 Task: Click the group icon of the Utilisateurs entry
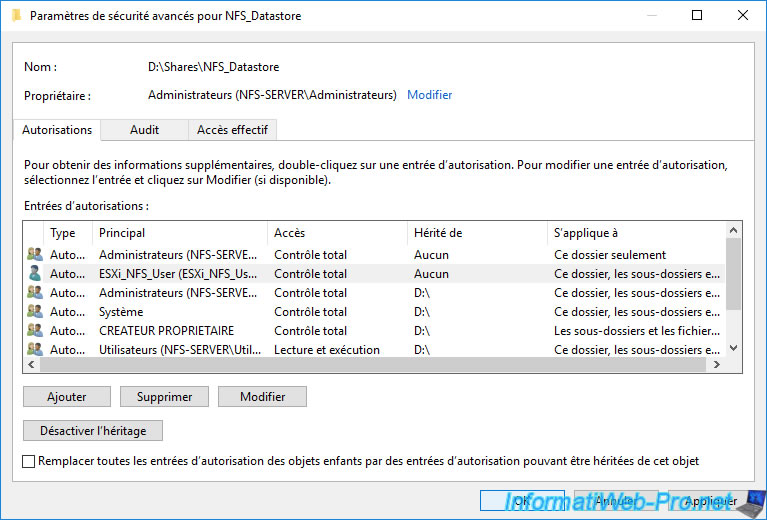(x=35, y=350)
